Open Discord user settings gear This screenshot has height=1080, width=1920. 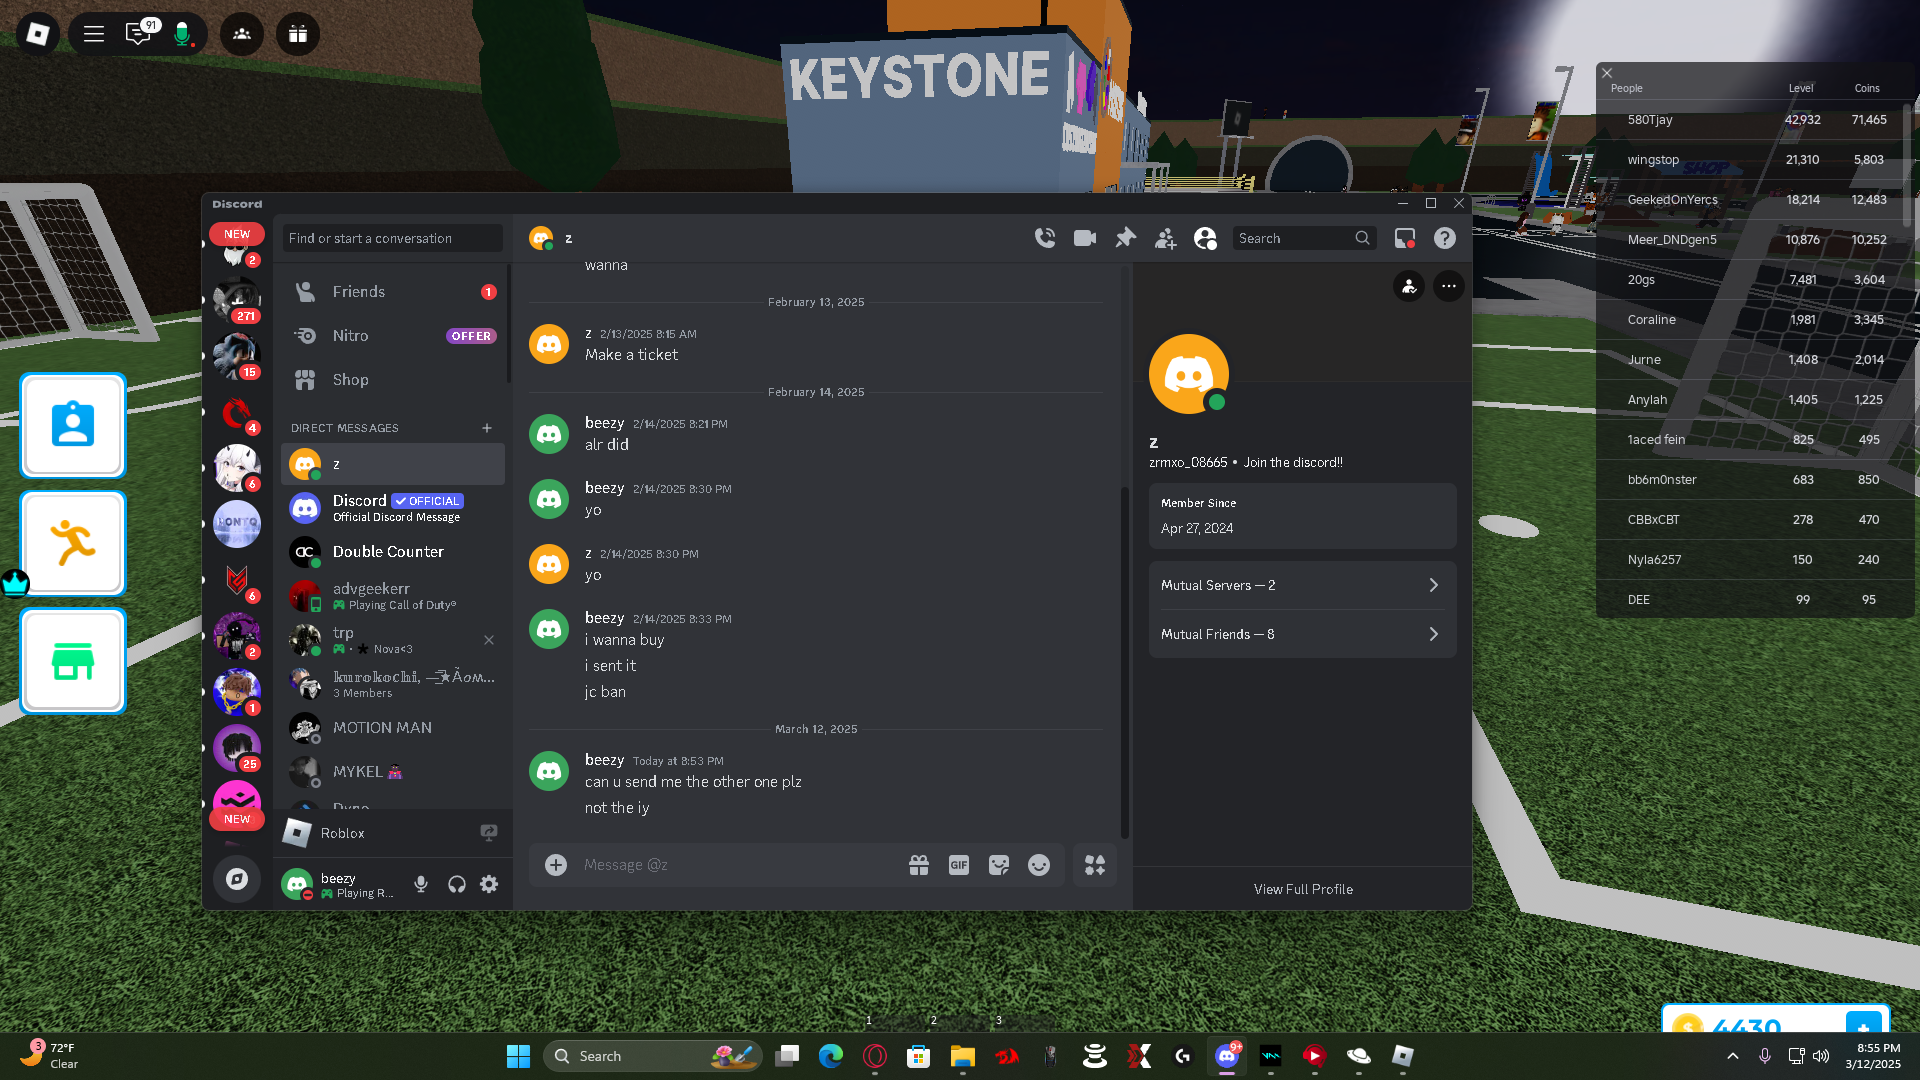pyautogui.click(x=489, y=884)
